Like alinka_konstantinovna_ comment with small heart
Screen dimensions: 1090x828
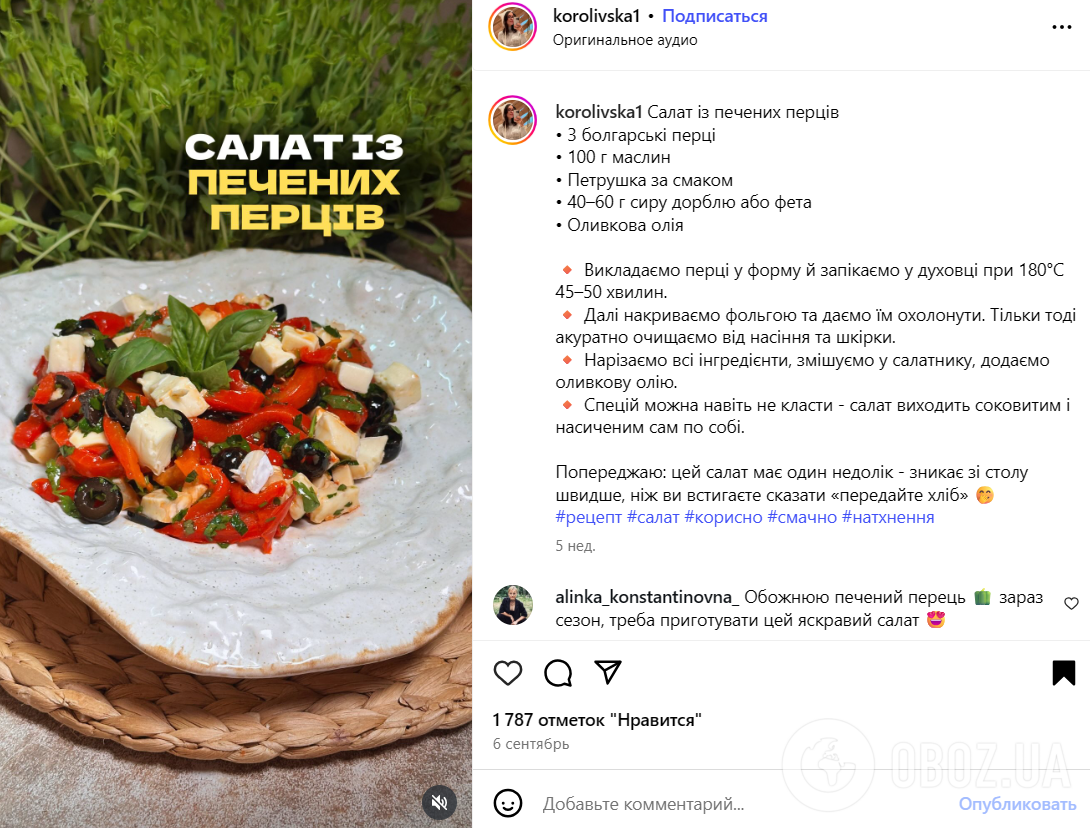pos(1071,603)
